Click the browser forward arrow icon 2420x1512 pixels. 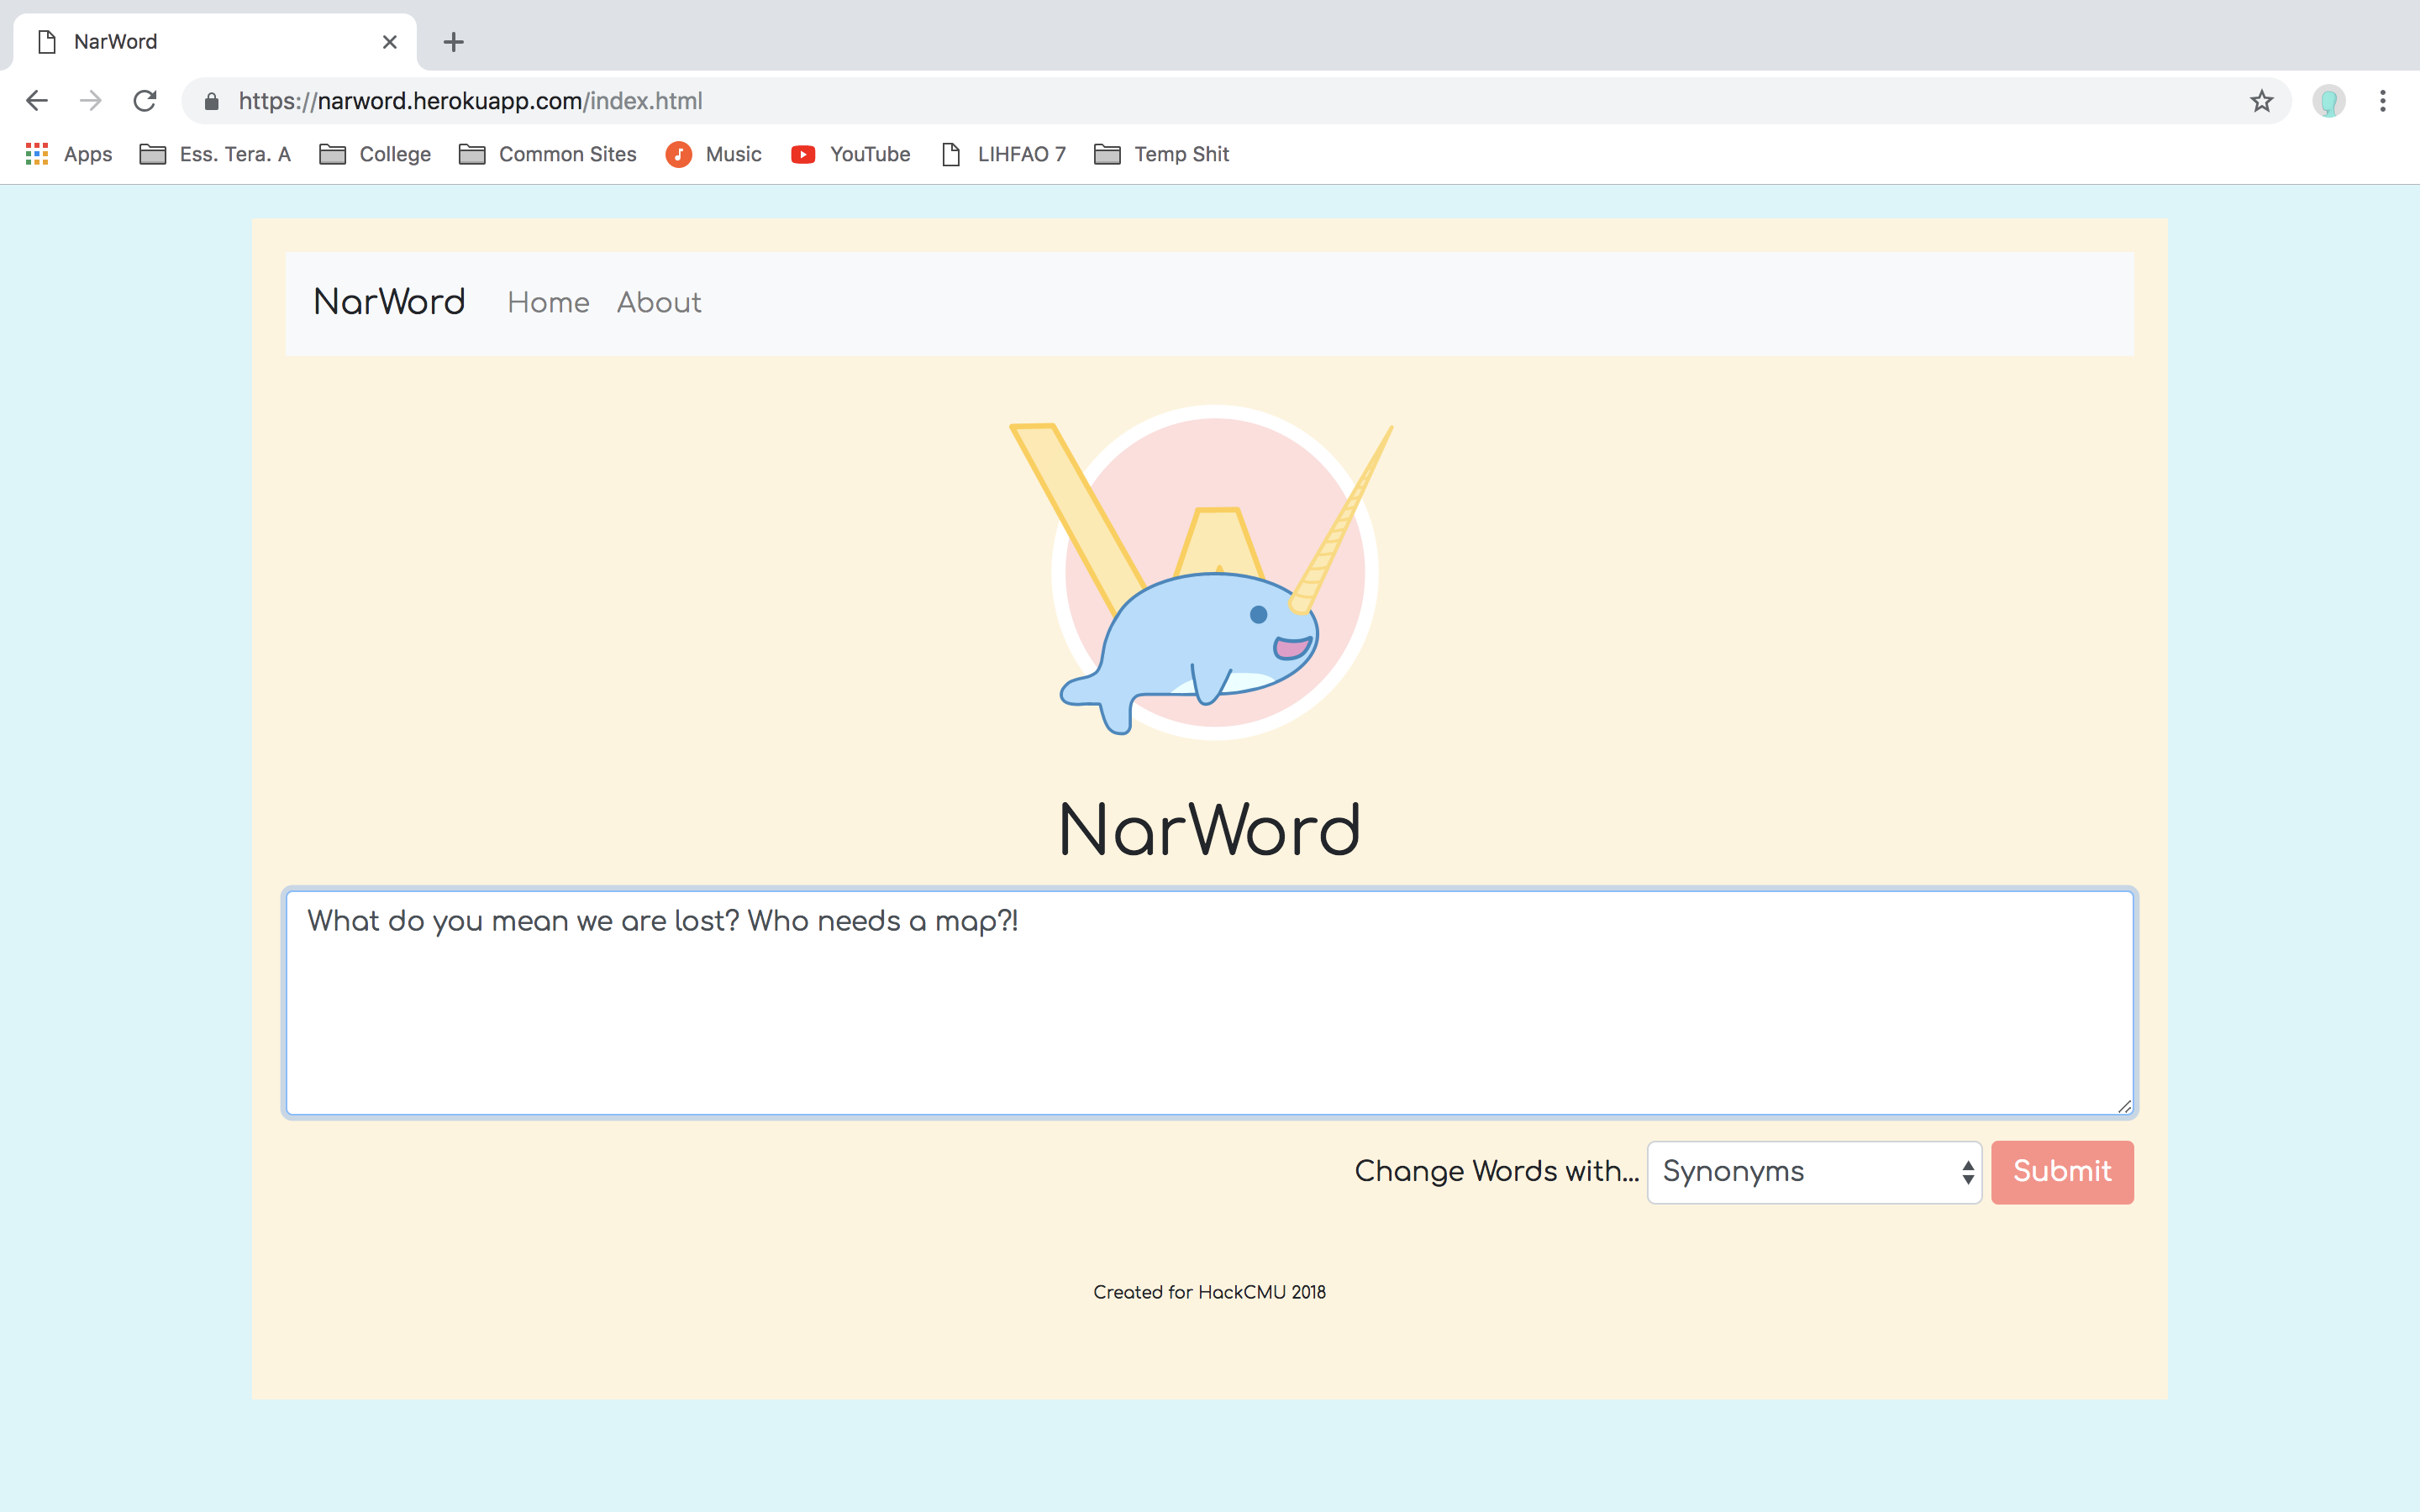coord(91,101)
